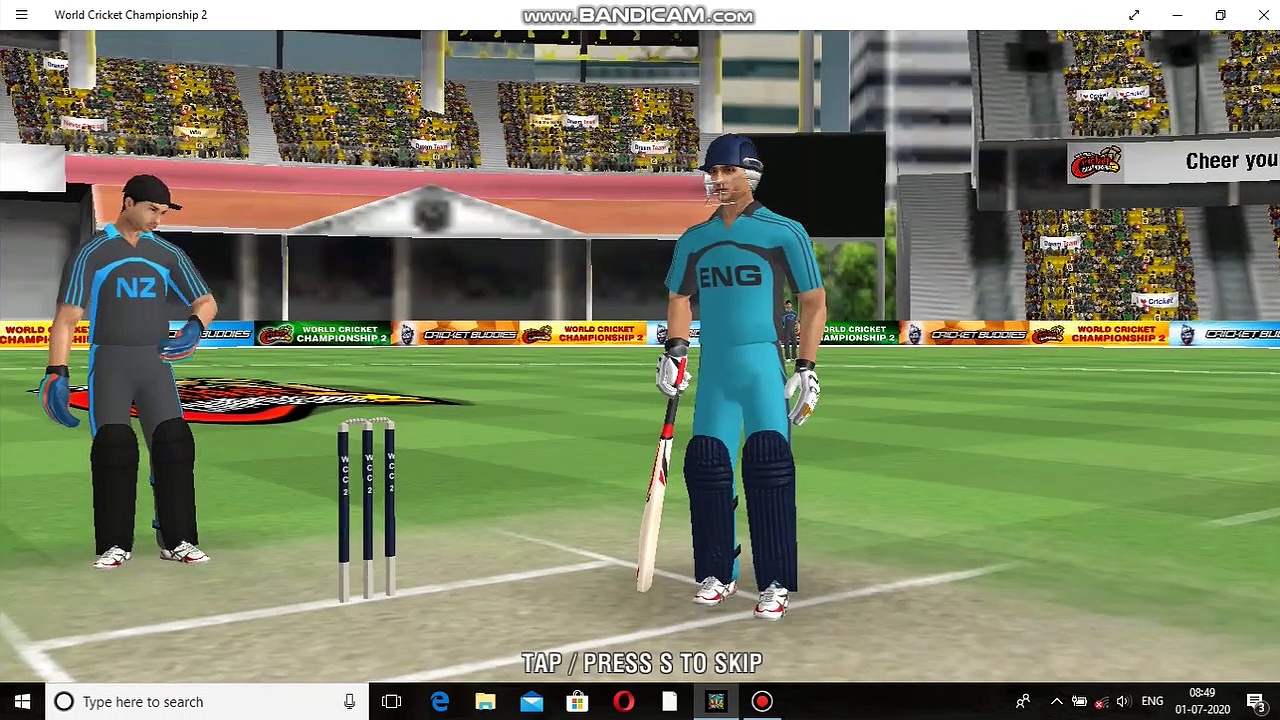Open the Action Center notifications panel
This screenshot has height=720, width=1280.
pyautogui.click(x=1255, y=701)
